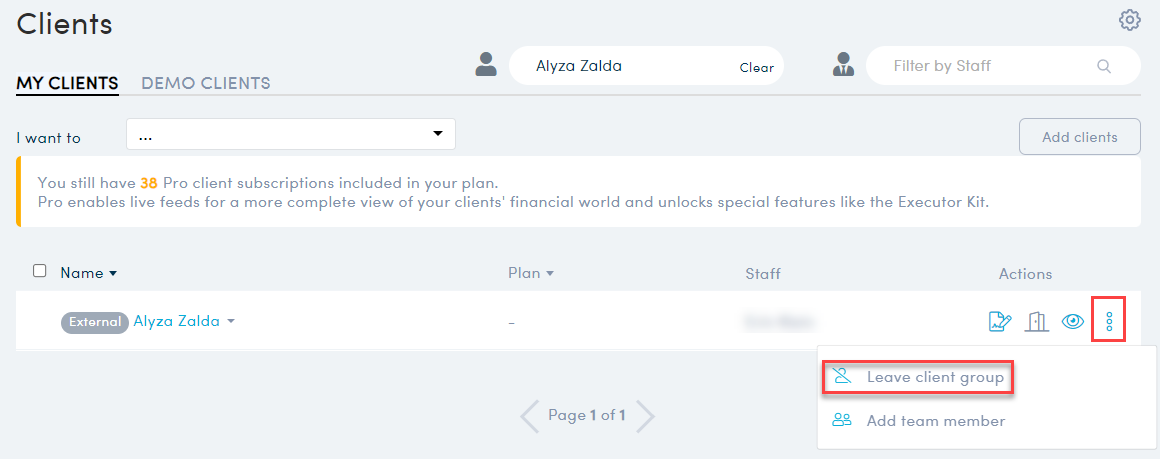Click the magnifier icon in staff filter
The height and width of the screenshot is (459, 1160).
pyautogui.click(x=1104, y=66)
